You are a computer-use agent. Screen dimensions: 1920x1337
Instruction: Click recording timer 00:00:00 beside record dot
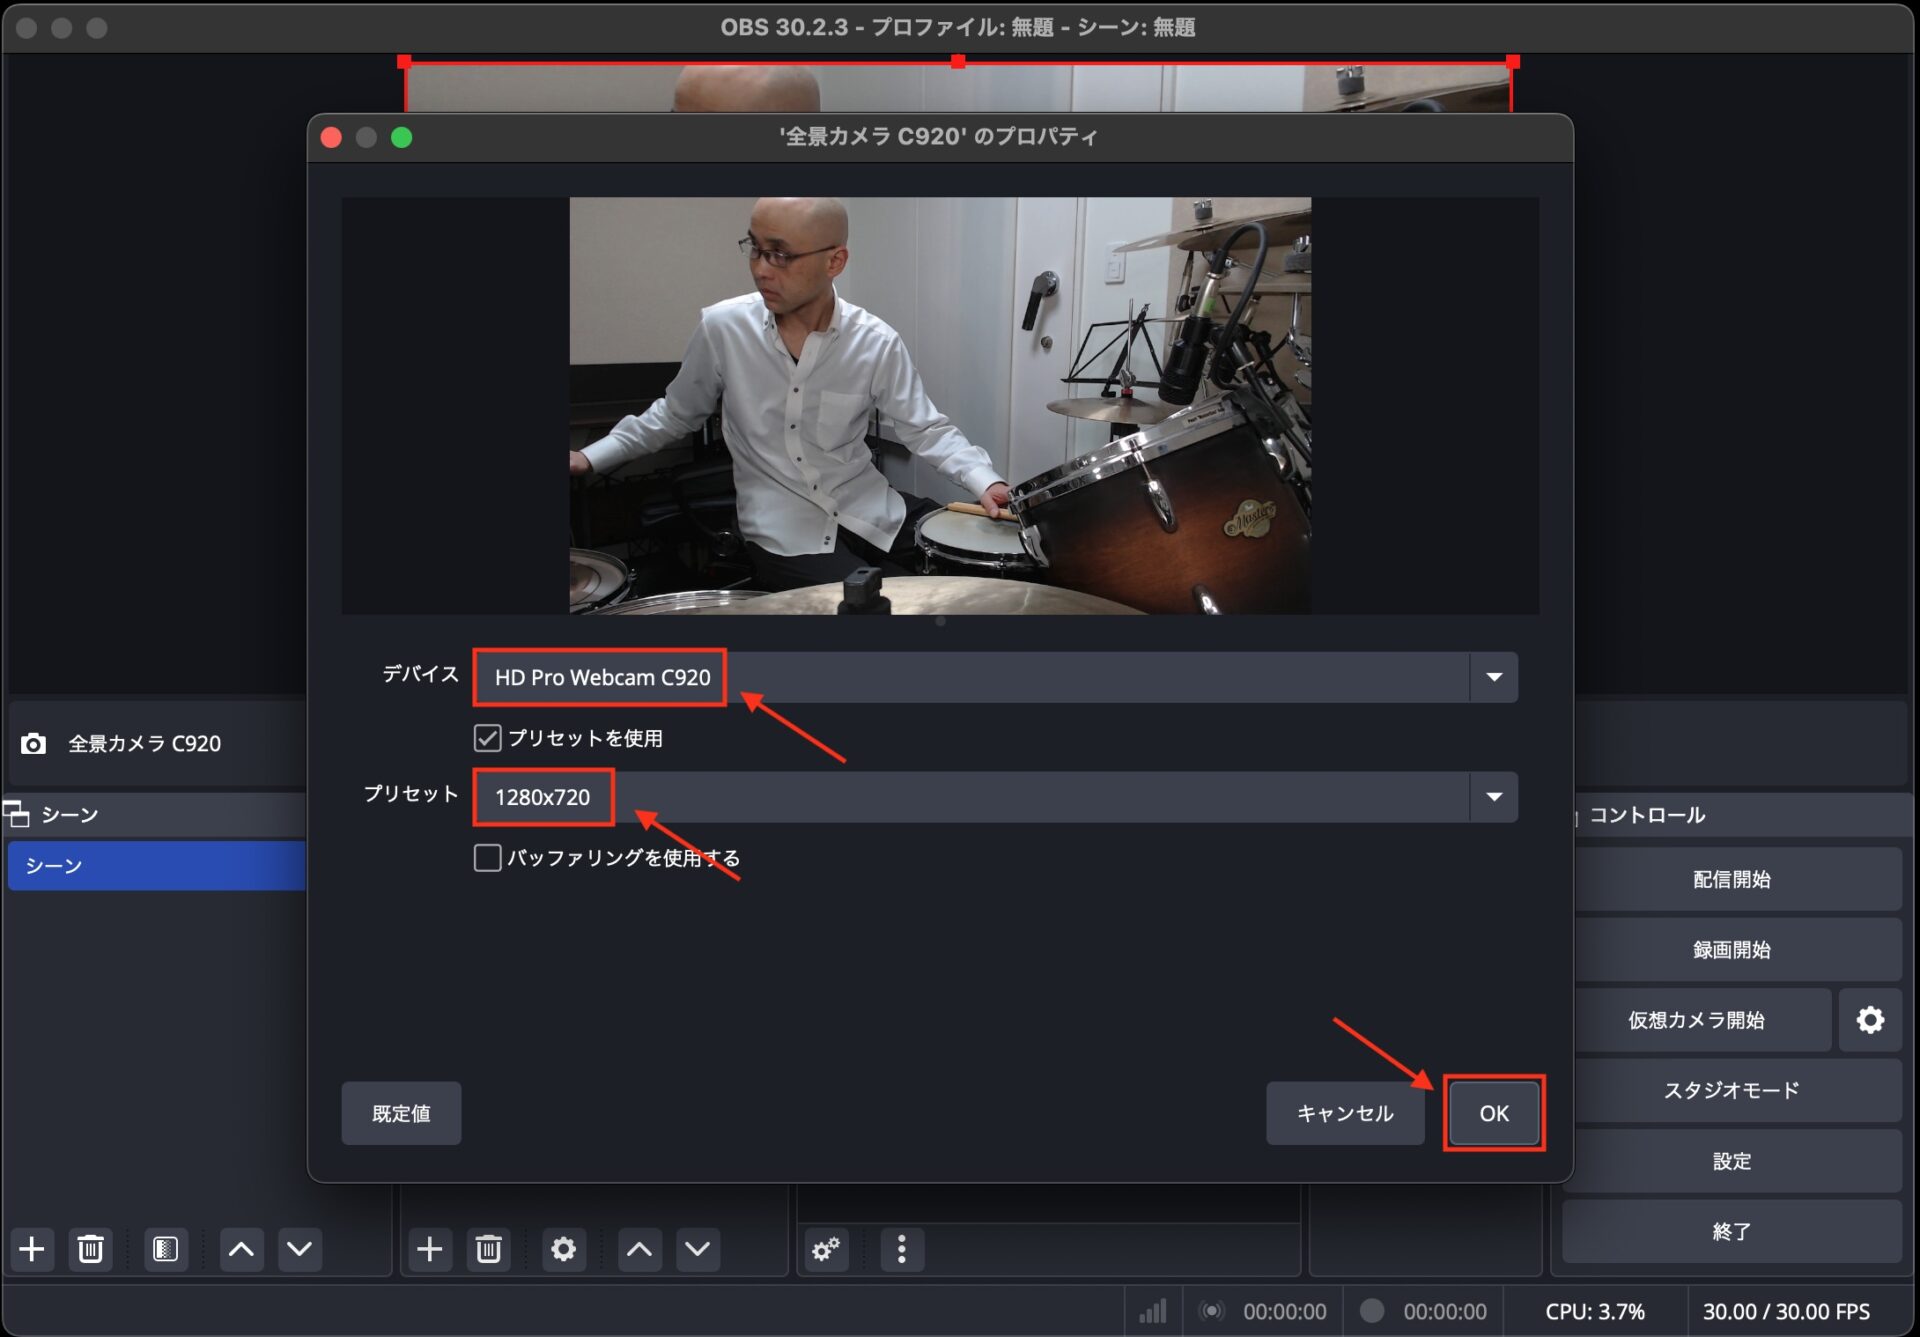pyautogui.click(x=1444, y=1311)
